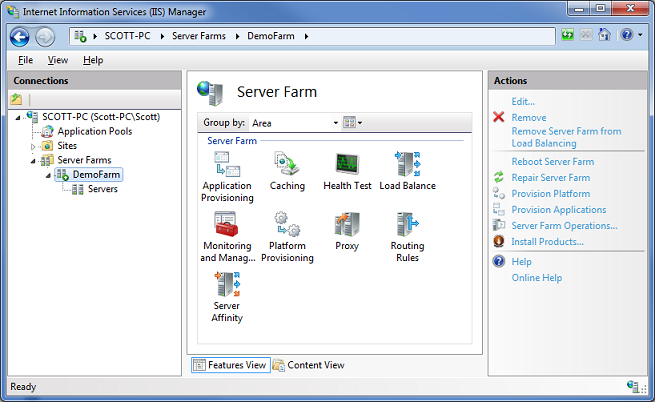Click the Provision Platform gears icon

tap(499, 193)
